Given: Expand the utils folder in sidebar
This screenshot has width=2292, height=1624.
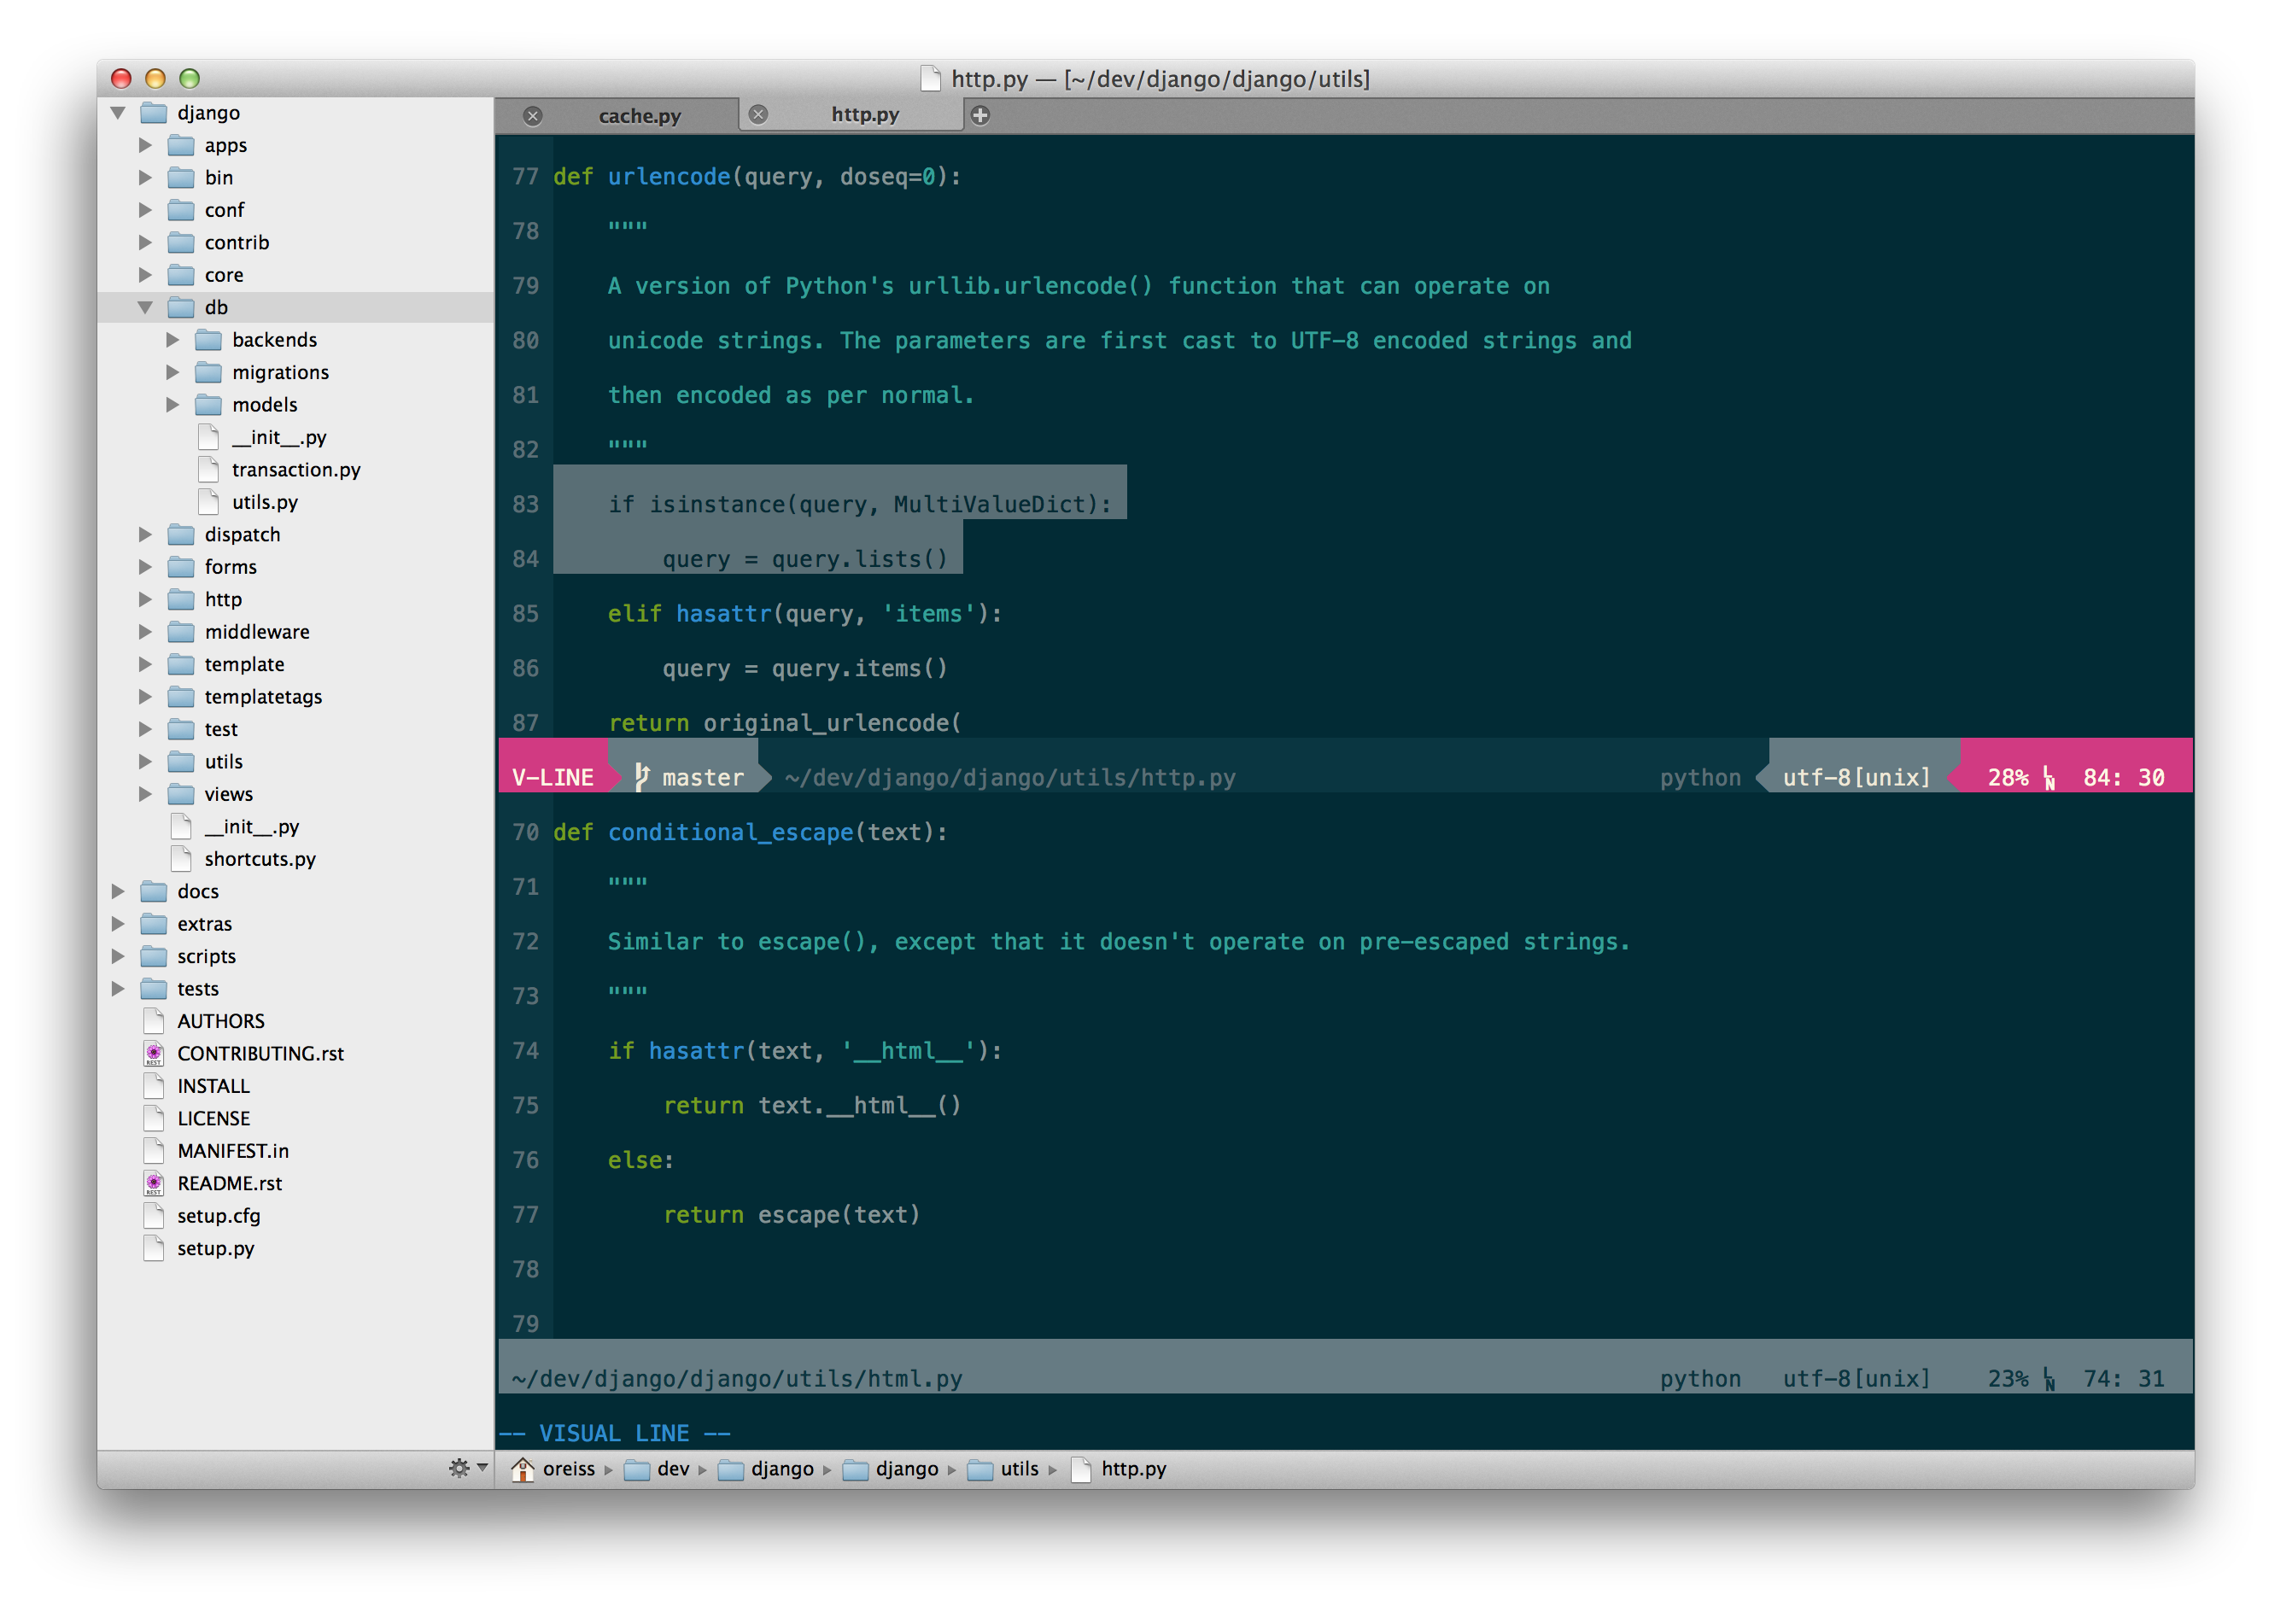Looking at the screenshot, I should point(146,762).
